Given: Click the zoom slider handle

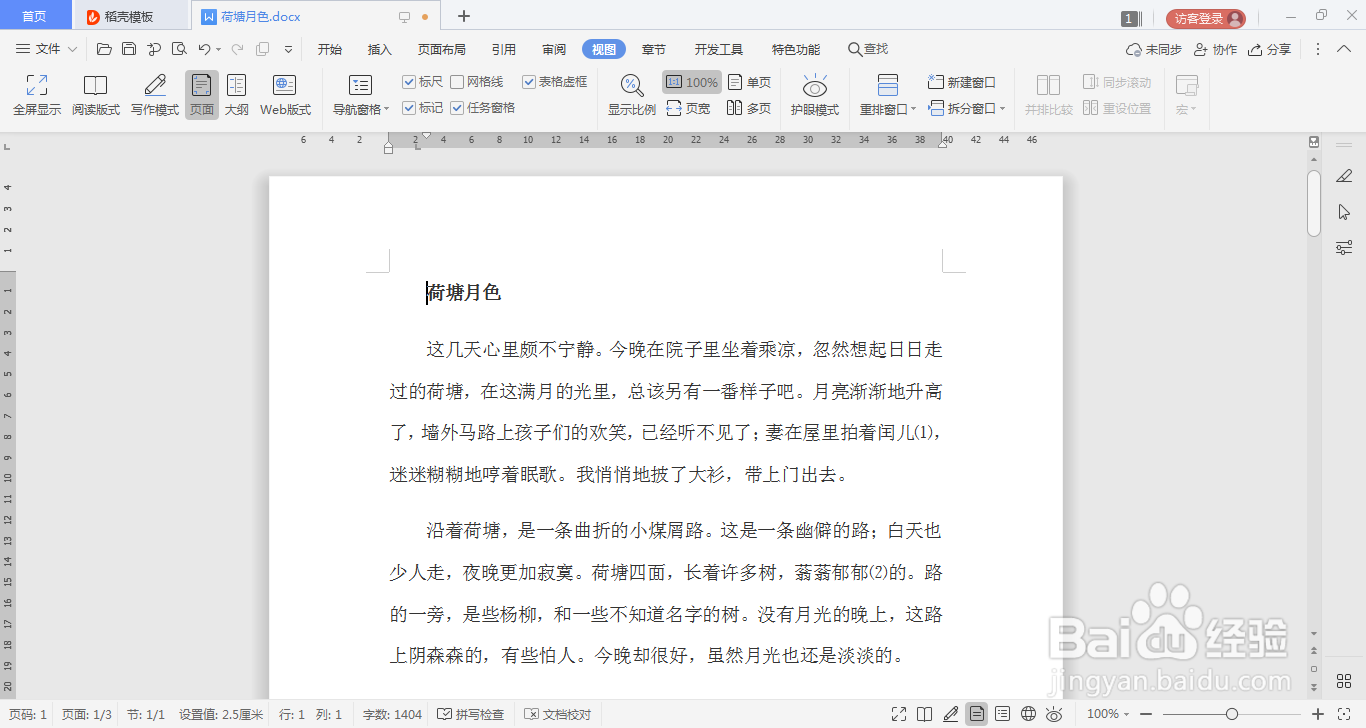Looking at the screenshot, I should [x=1231, y=714].
